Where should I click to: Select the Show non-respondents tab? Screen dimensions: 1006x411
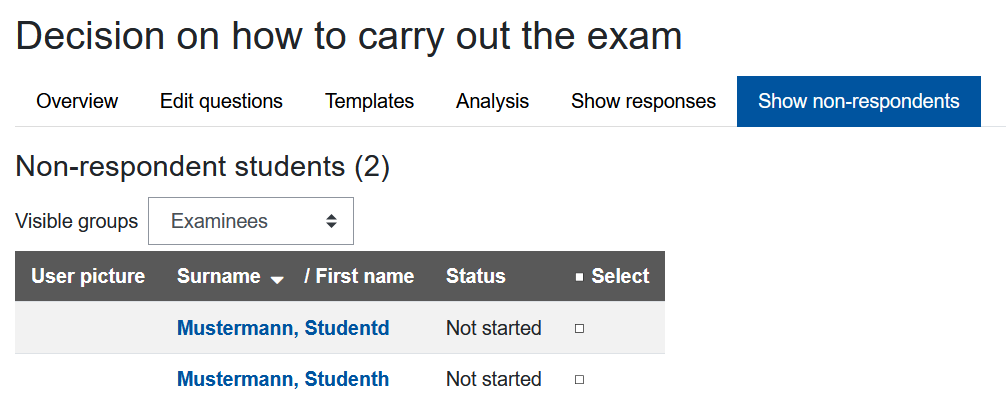(858, 101)
